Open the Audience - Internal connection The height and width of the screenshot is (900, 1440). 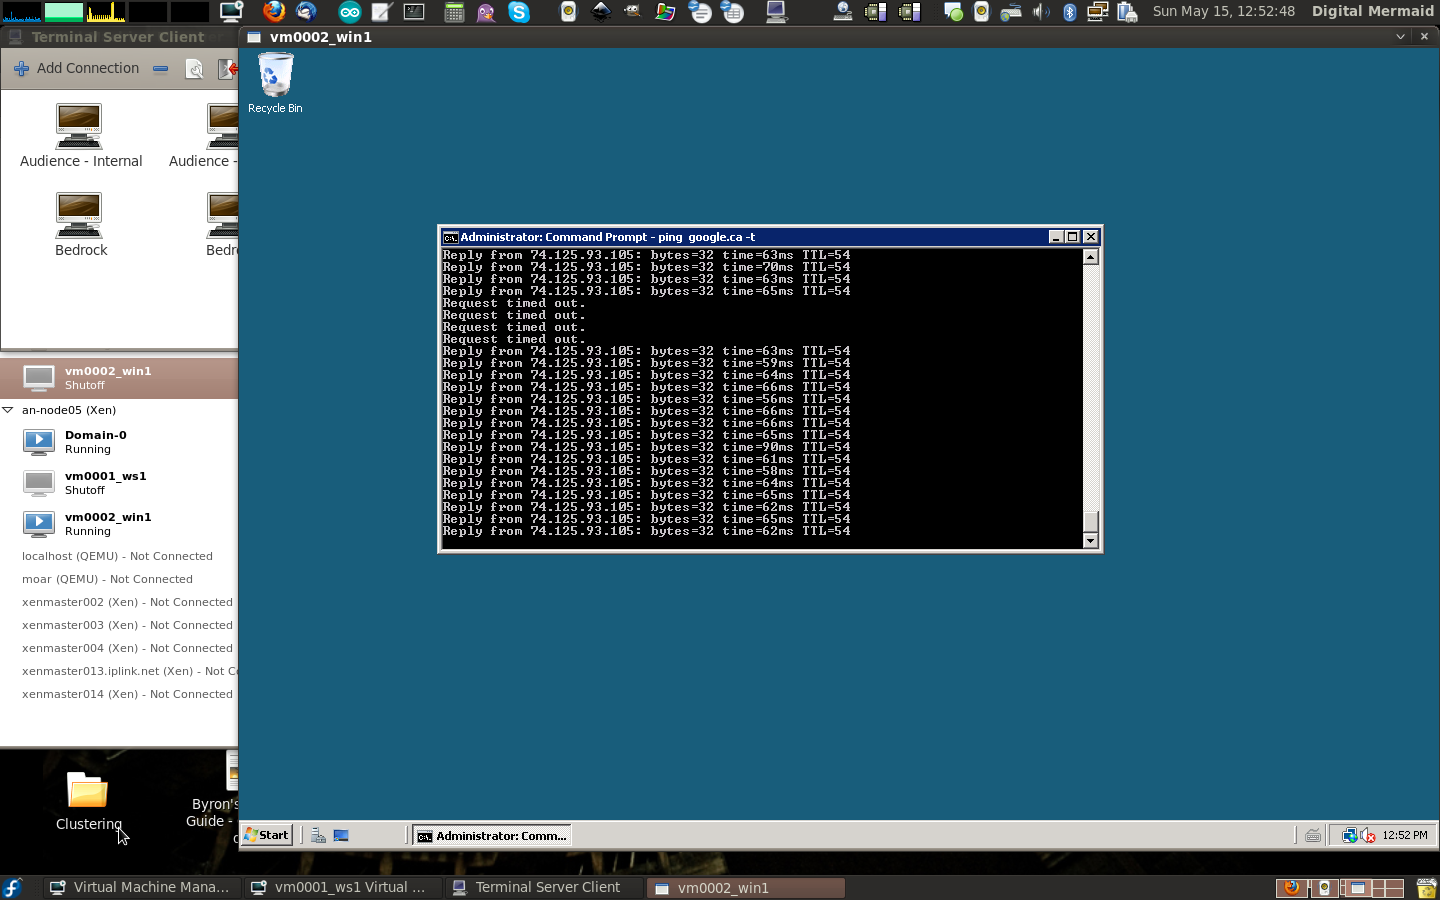tap(81, 136)
